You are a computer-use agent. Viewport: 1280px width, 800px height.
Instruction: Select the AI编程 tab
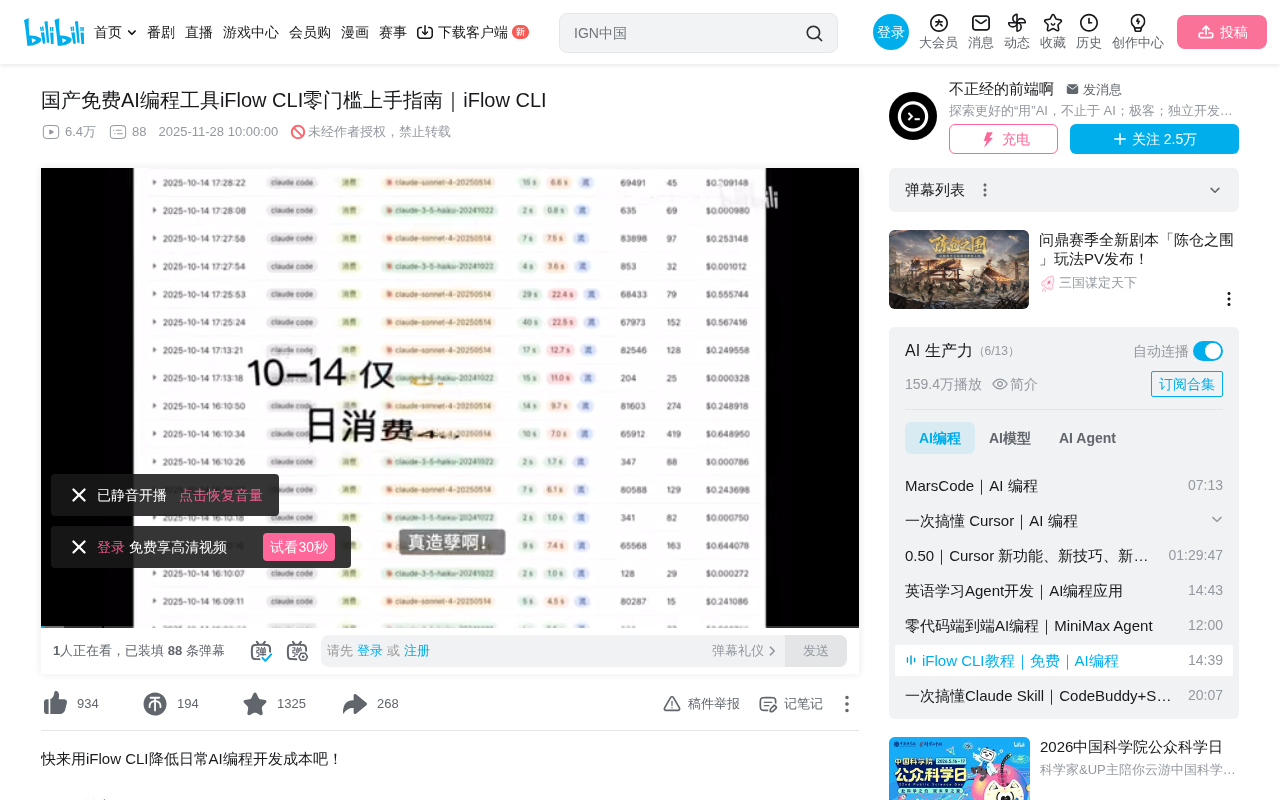tap(940, 438)
